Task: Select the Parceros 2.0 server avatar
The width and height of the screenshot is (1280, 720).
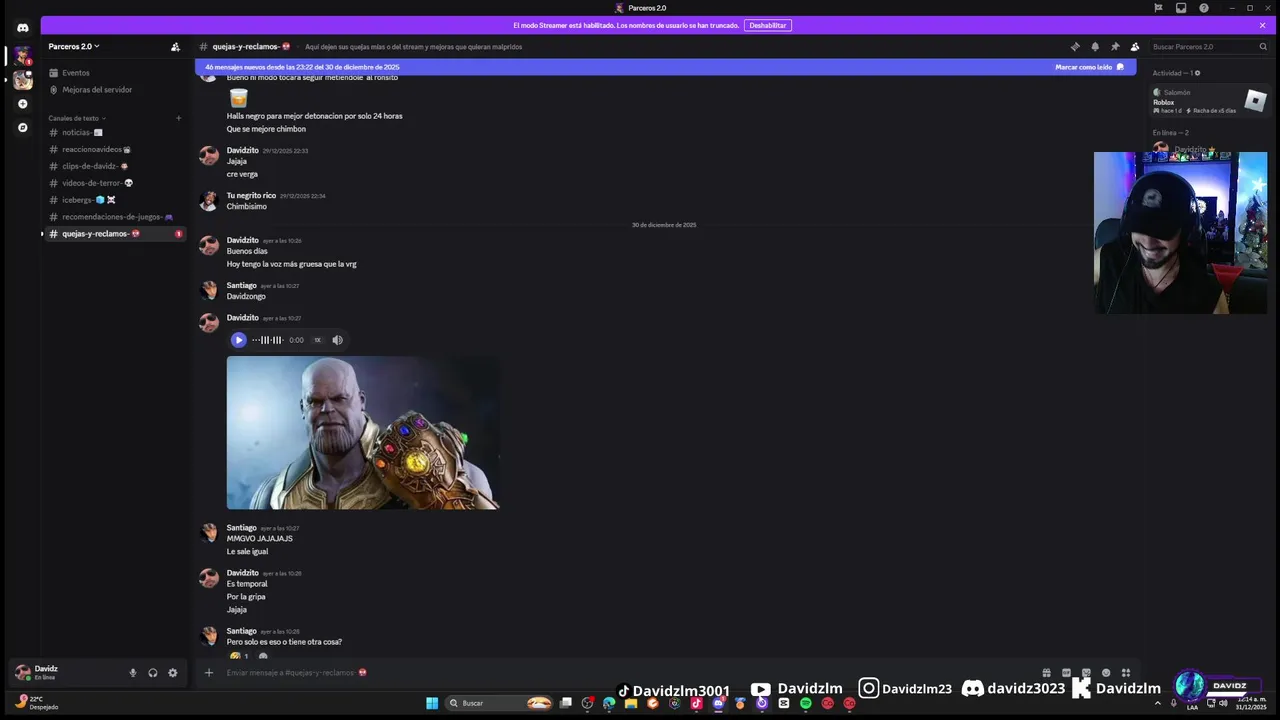Action: pyautogui.click(x=22, y=56)
